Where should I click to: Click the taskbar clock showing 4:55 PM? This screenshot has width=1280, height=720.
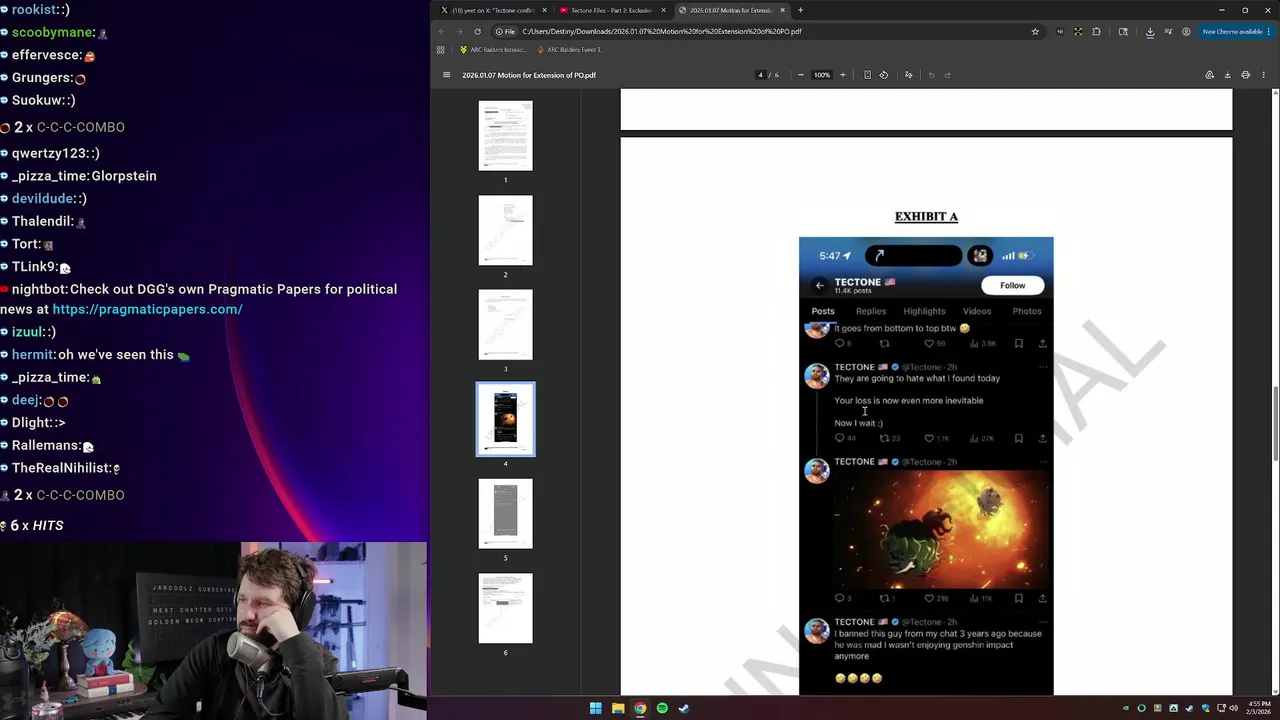pyautogui.click(x=1260, y=708)
